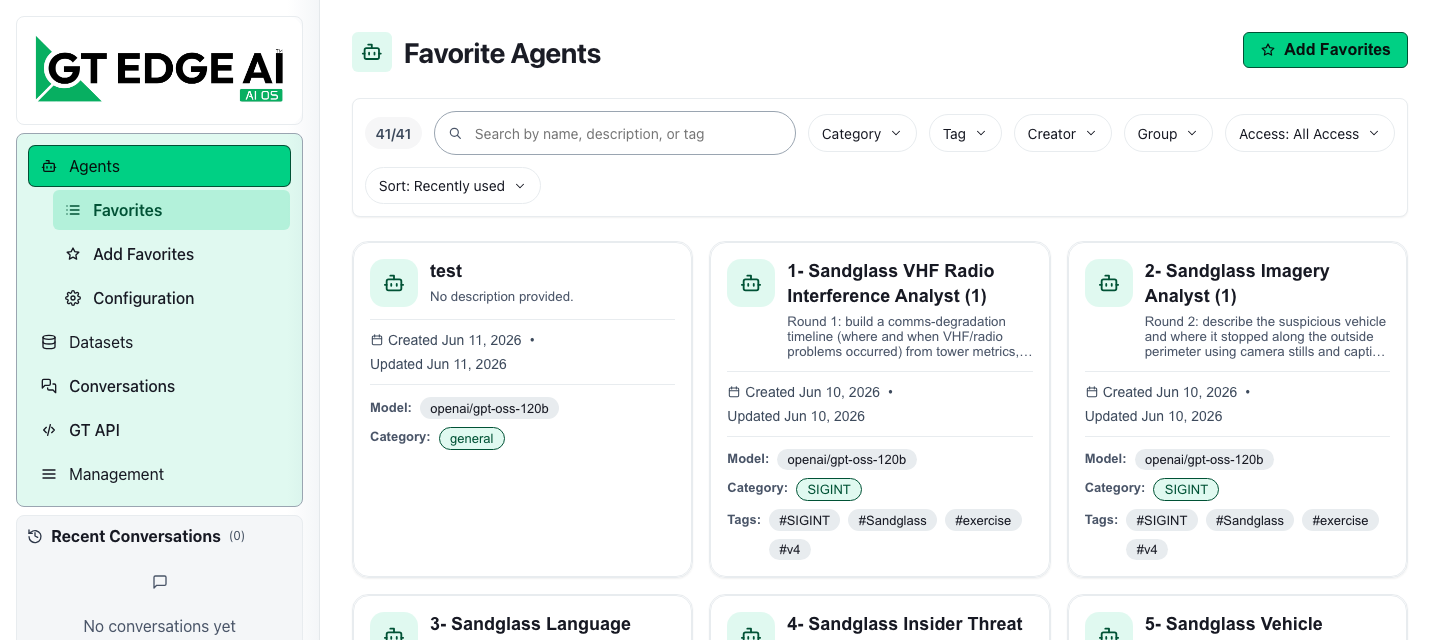Open the Sort: Recently used dropdown

coord(452,186)
